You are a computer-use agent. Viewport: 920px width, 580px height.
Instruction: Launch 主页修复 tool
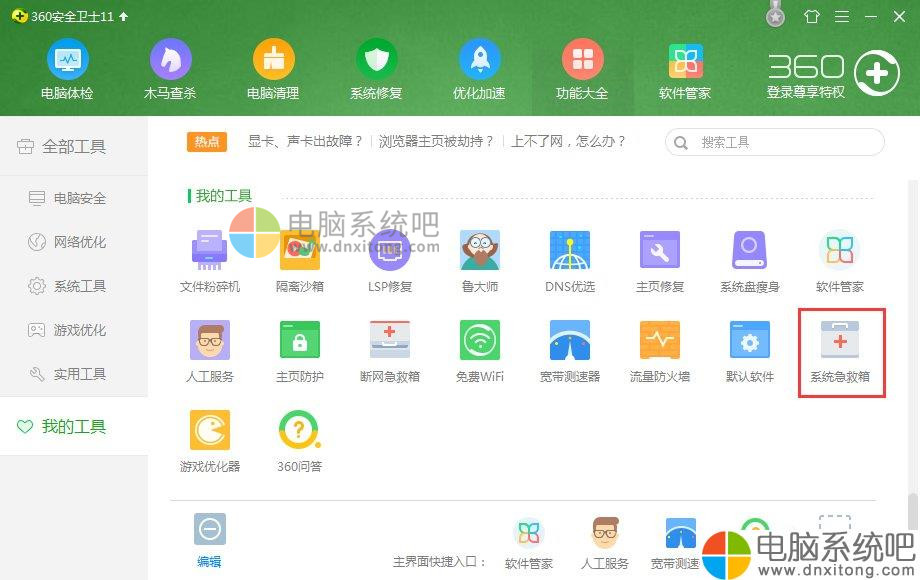coord(660,262)
